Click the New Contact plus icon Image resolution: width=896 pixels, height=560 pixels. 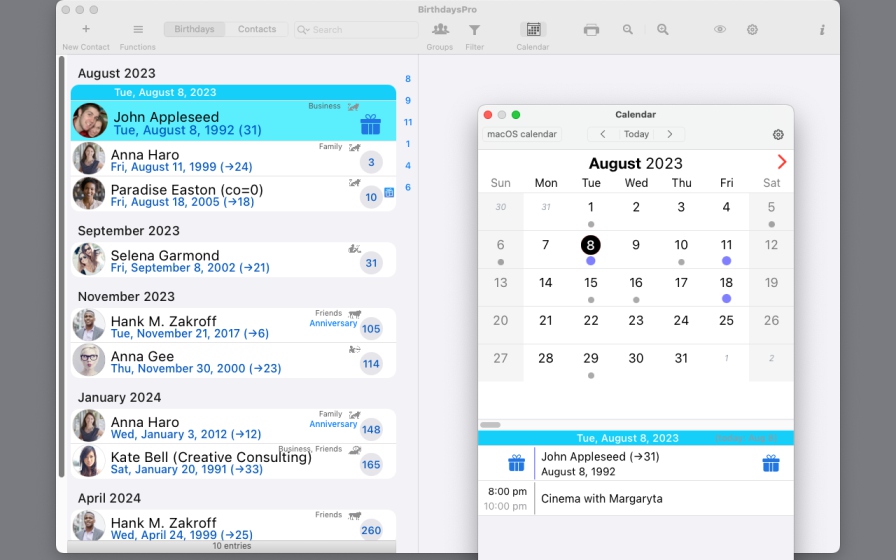click(x=86, y=29)
